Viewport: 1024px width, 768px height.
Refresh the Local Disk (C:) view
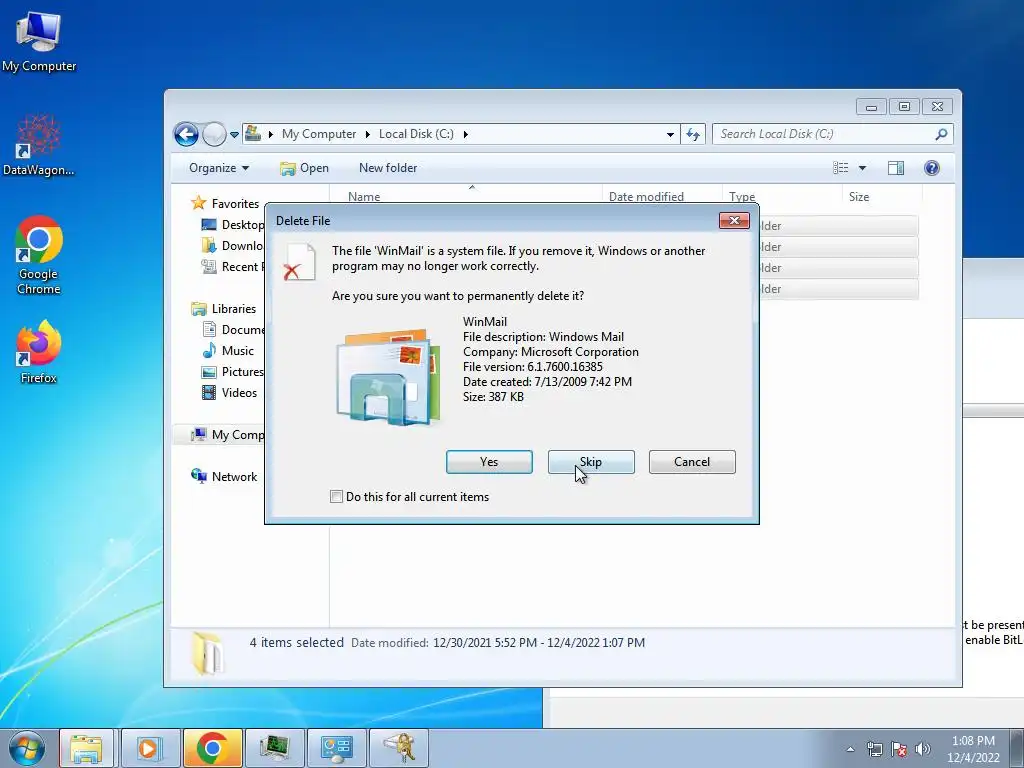tap(693, 135)
